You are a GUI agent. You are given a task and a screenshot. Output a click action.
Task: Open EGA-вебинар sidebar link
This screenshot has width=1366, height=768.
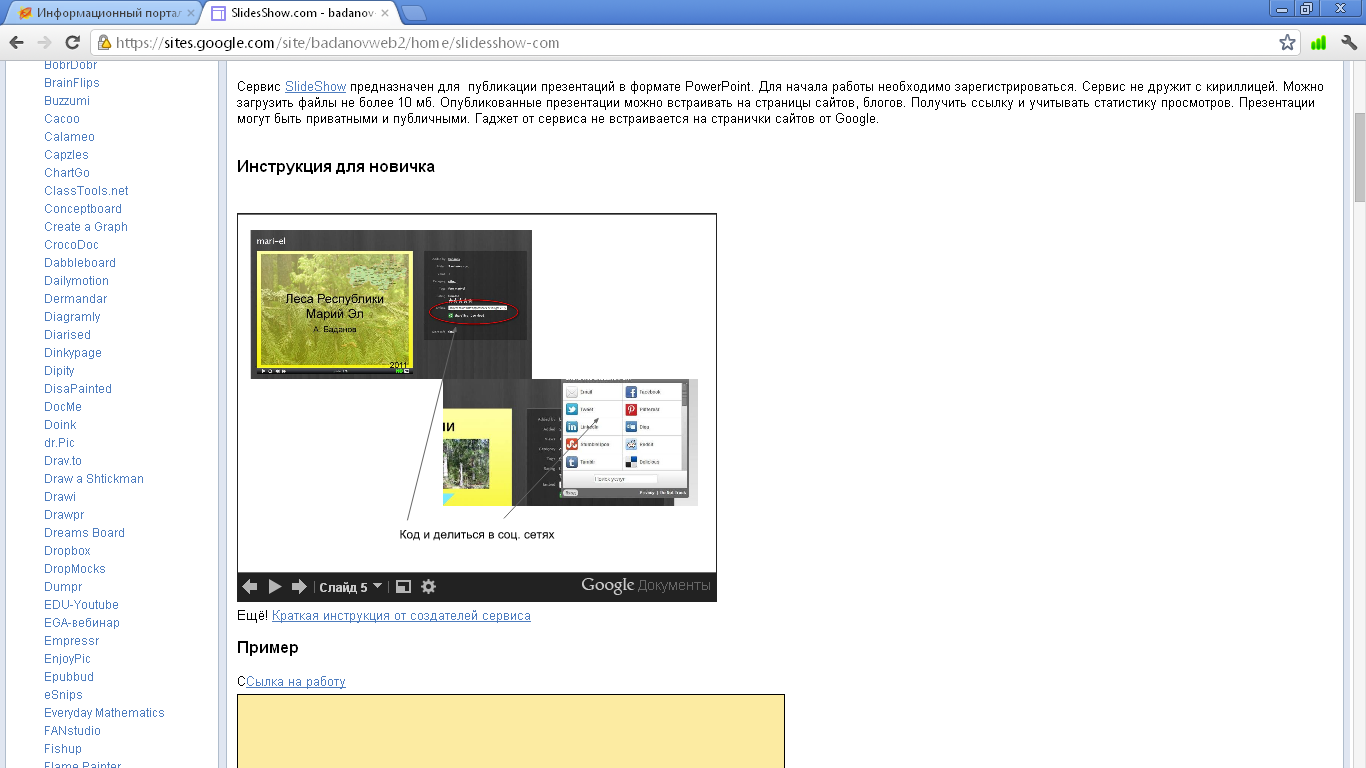pyautogui.click(x=82, y=623)
